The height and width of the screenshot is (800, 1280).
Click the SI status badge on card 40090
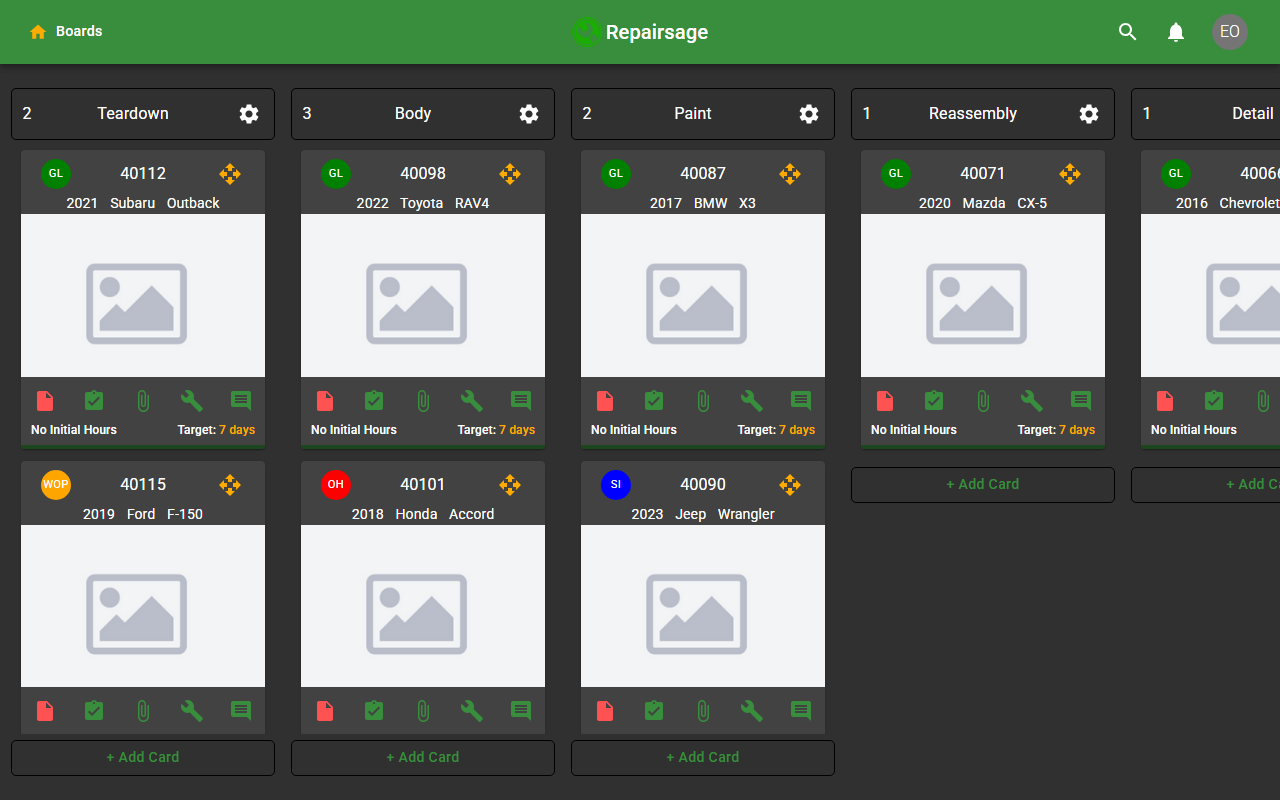616,485
